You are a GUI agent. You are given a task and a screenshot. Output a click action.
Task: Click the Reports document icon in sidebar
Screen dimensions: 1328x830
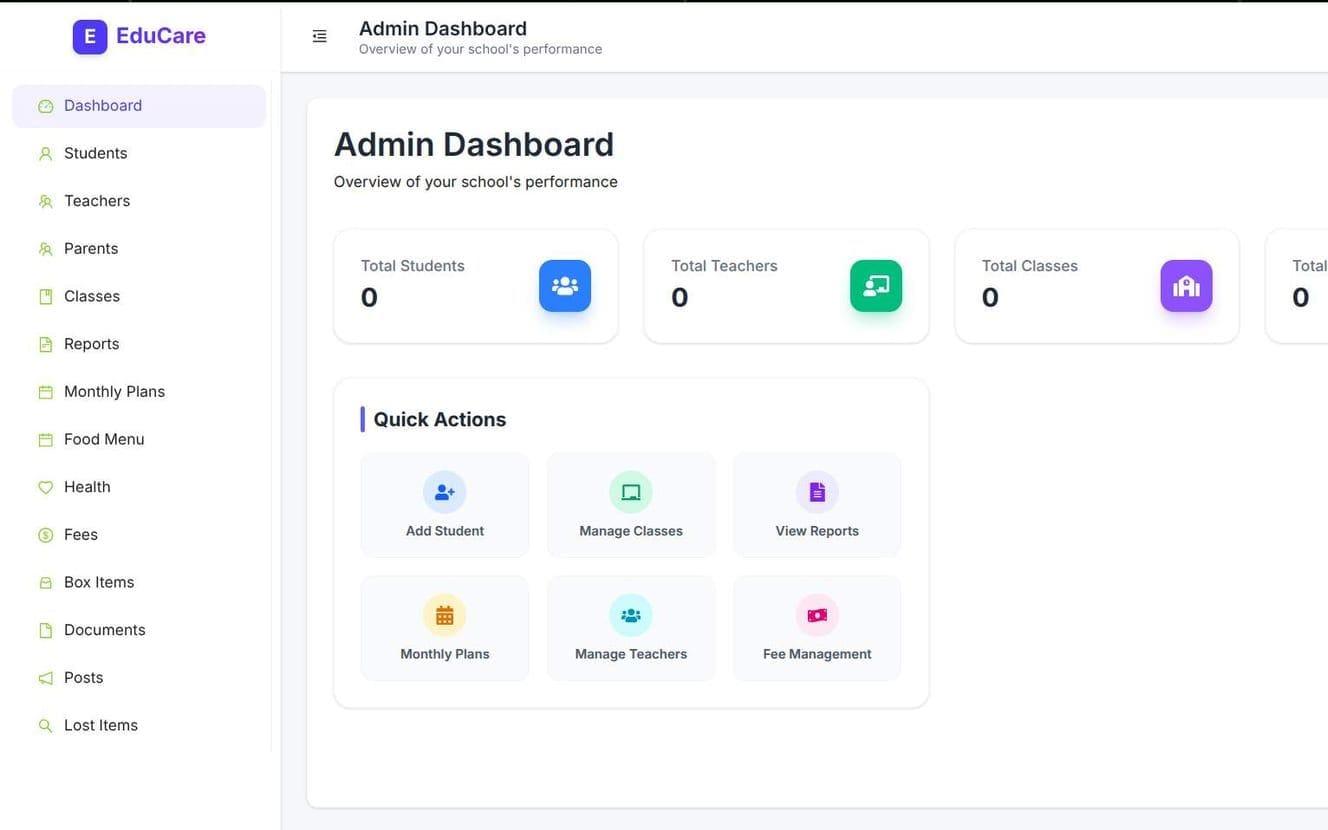tap(45, 344)
